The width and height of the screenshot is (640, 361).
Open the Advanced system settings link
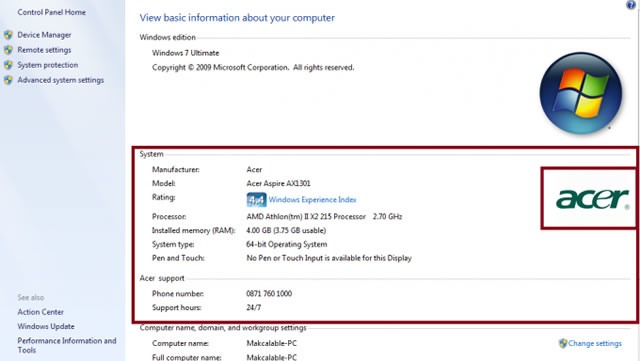[60, 80]
